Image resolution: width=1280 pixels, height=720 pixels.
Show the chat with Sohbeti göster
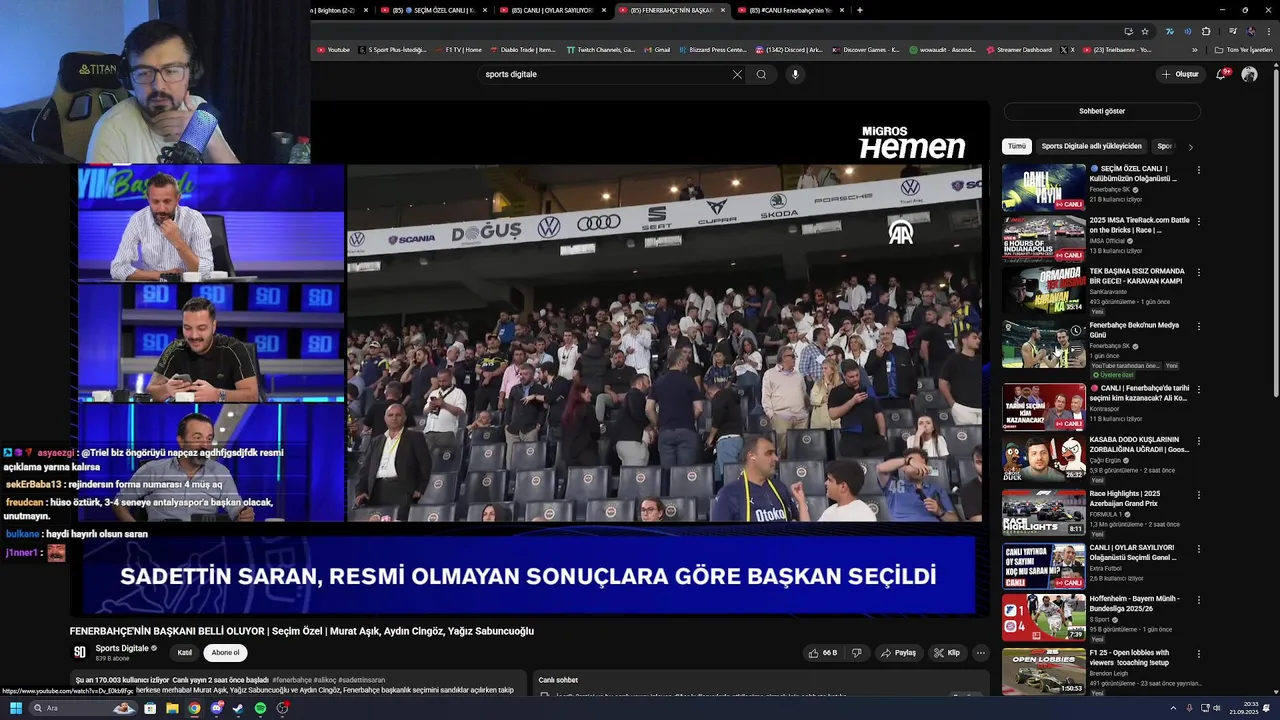coord(1102,111)
